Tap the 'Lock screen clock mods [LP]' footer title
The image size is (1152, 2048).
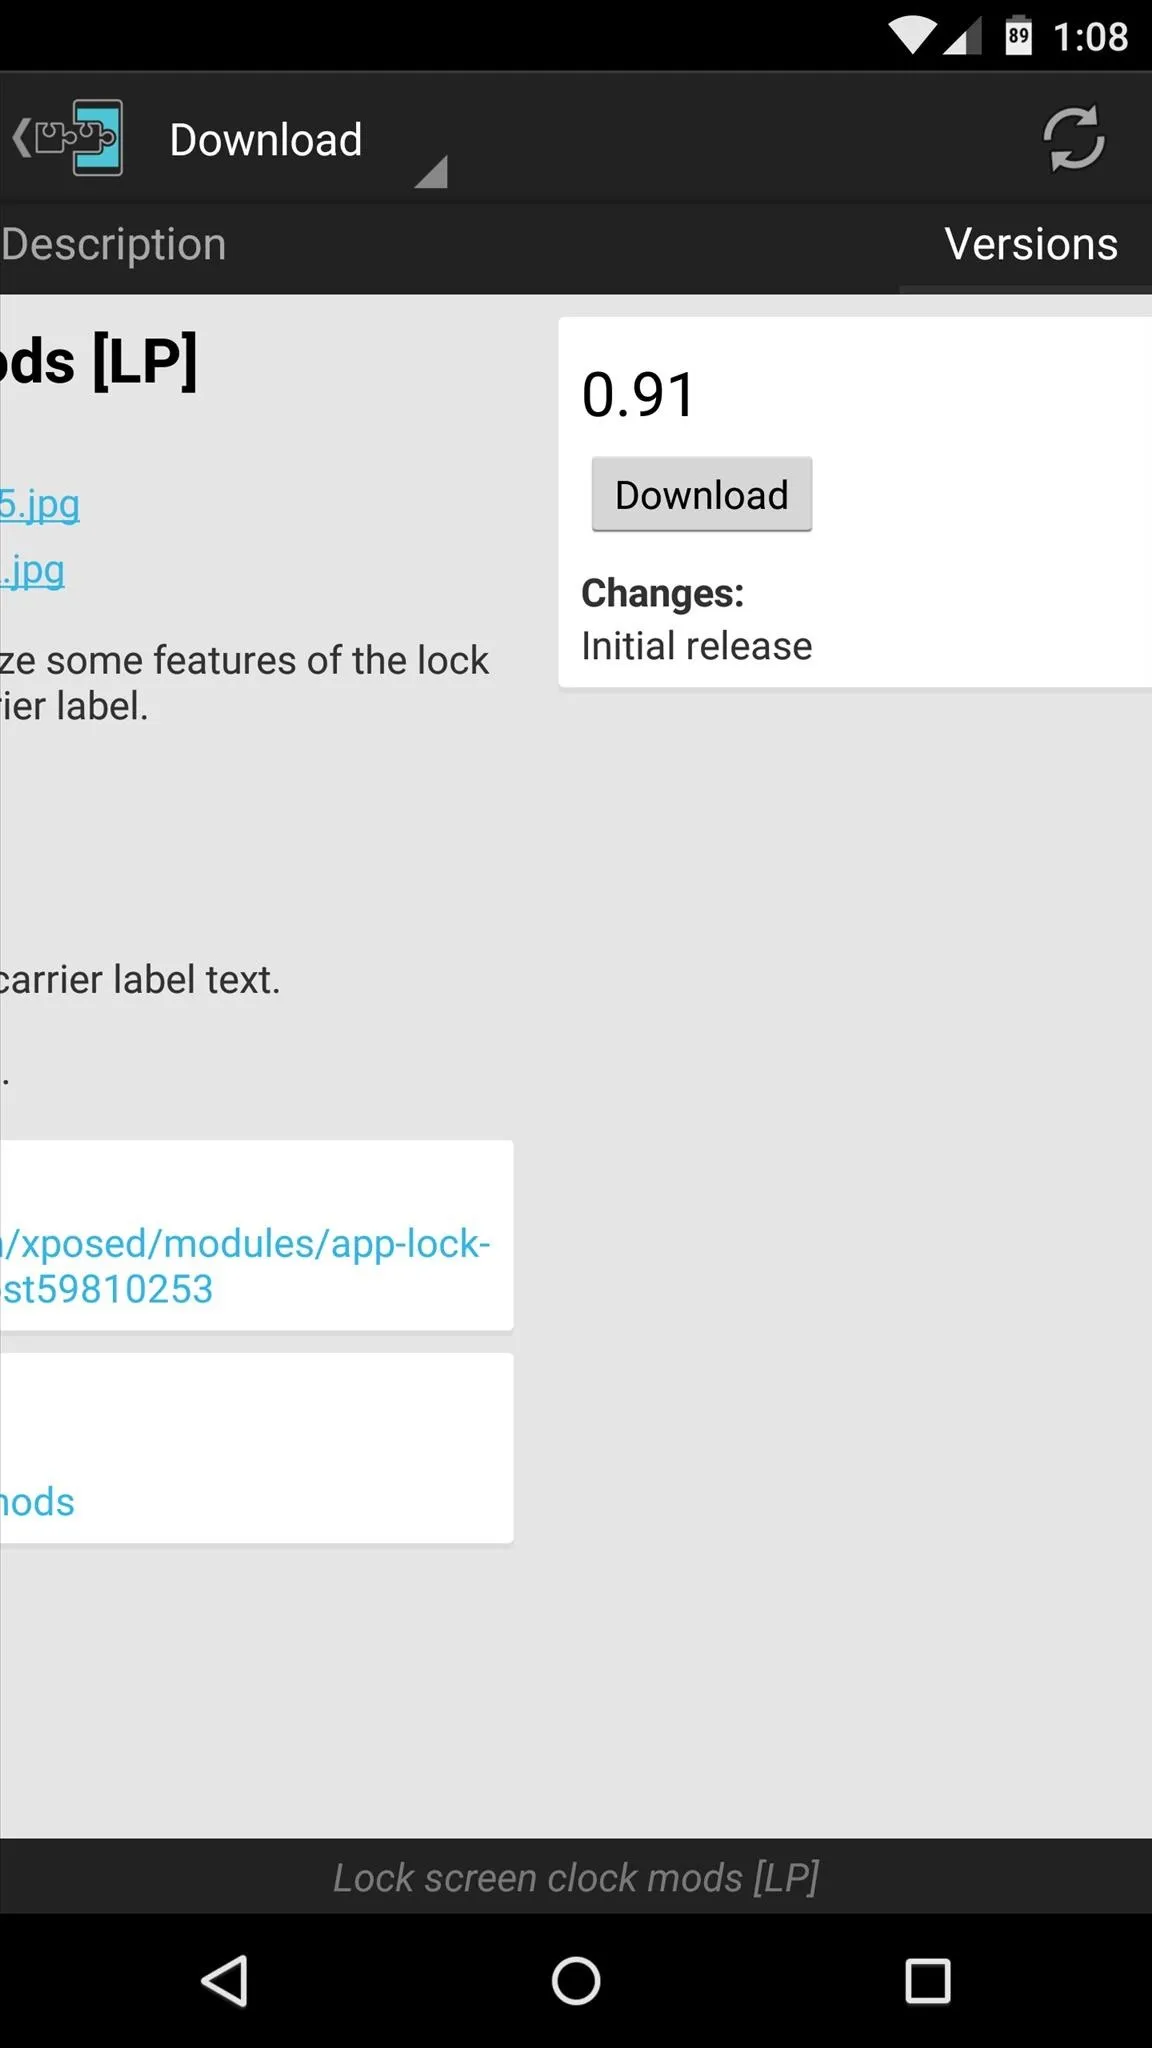576,1877
